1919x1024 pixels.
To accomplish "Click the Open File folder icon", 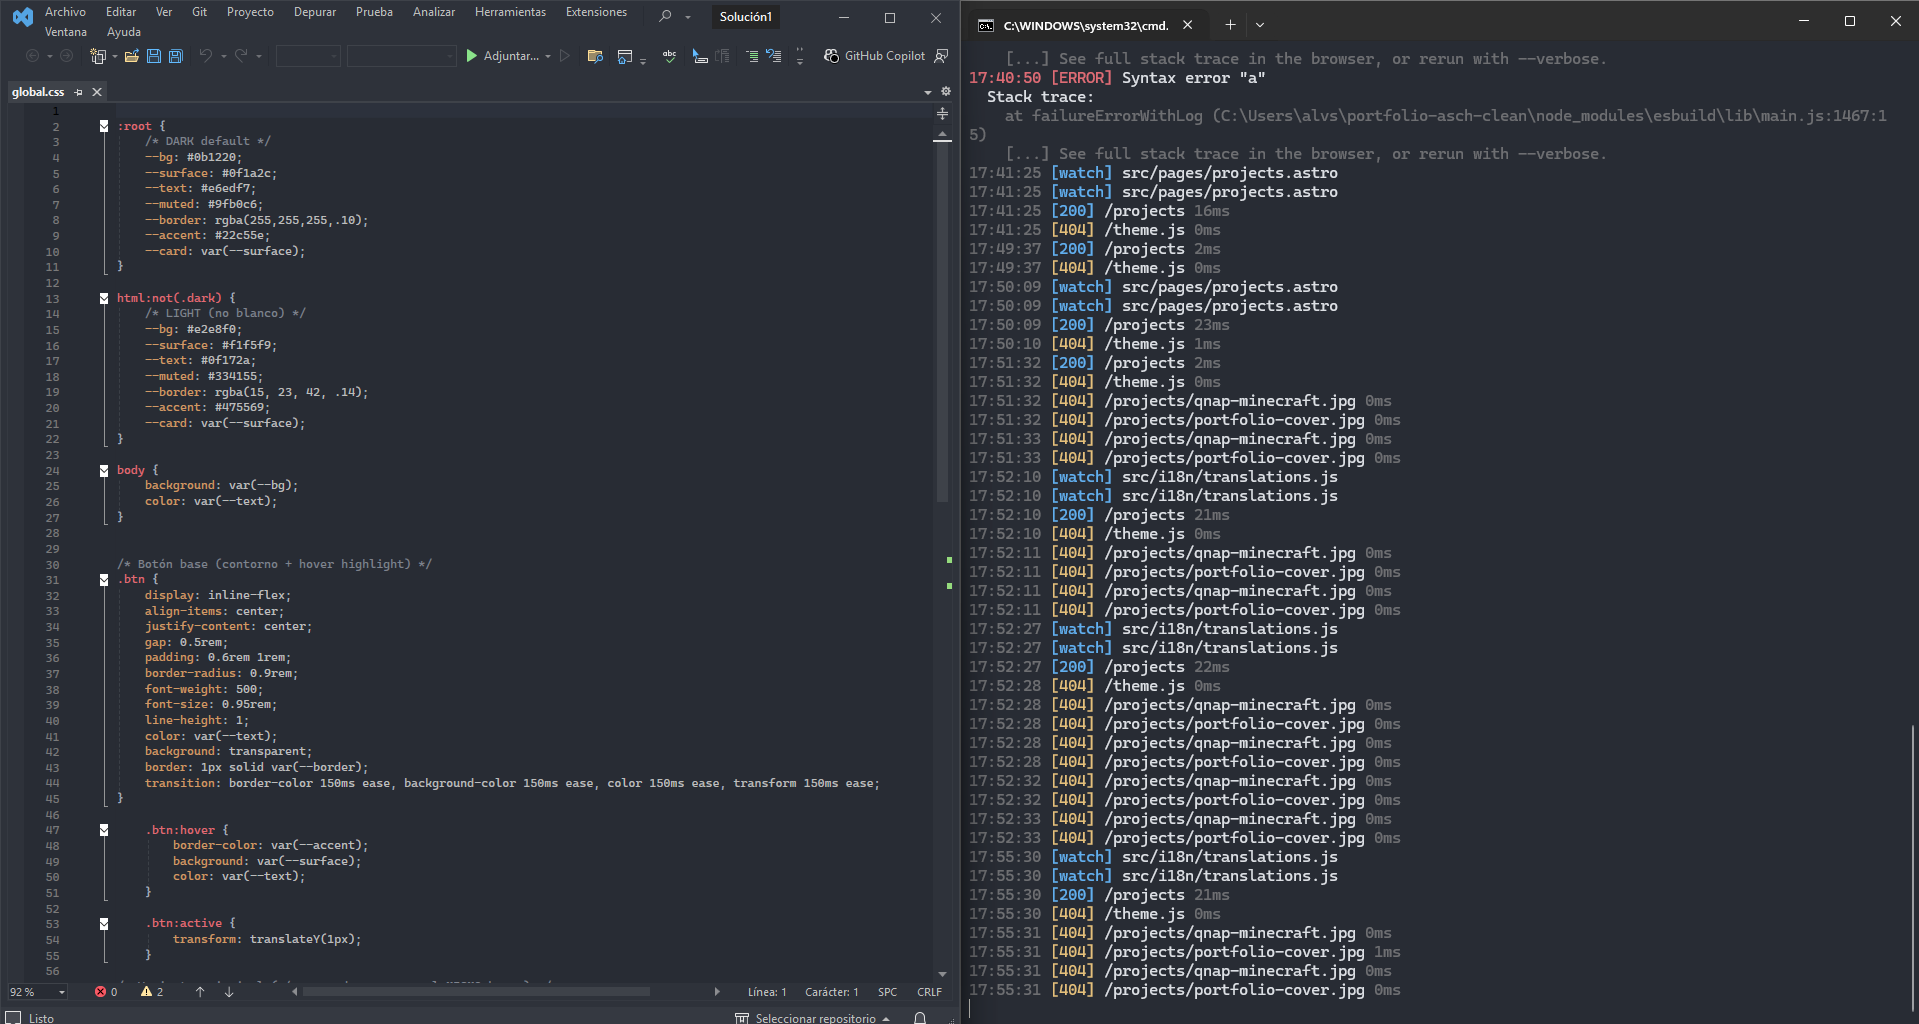I will click(x=132, y=56).
